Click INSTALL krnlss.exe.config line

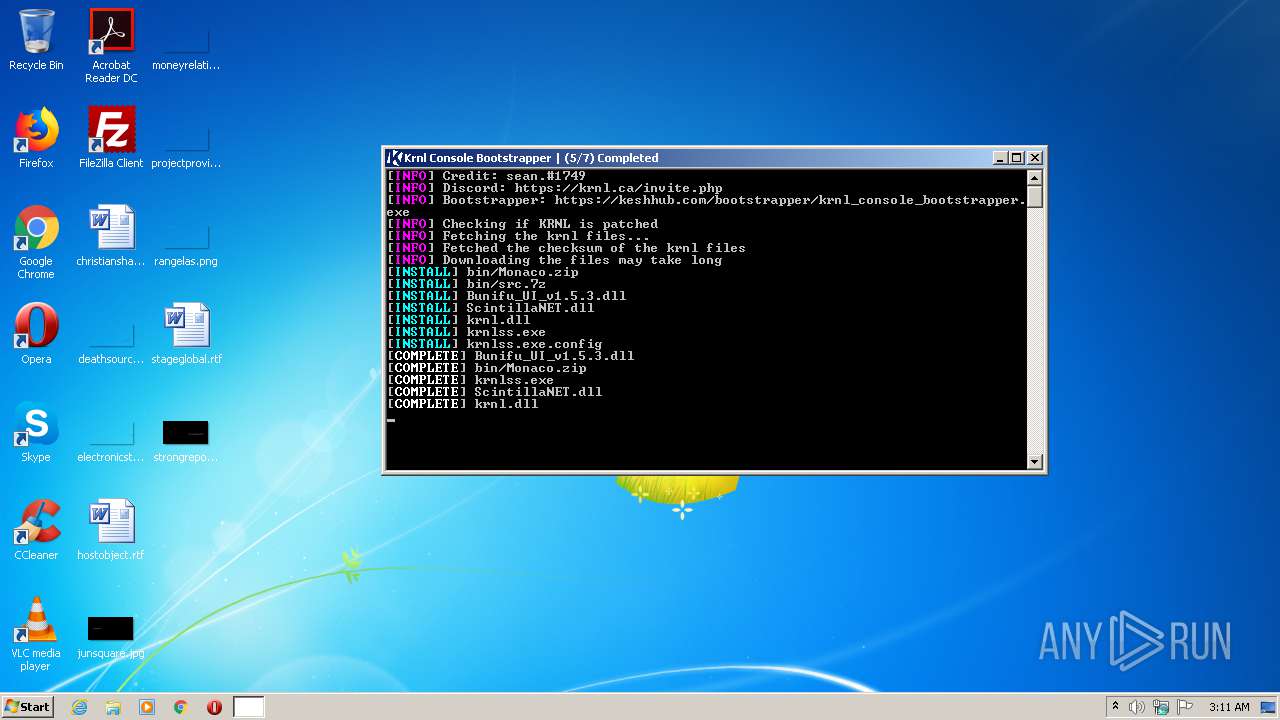(x=495, y=344)
